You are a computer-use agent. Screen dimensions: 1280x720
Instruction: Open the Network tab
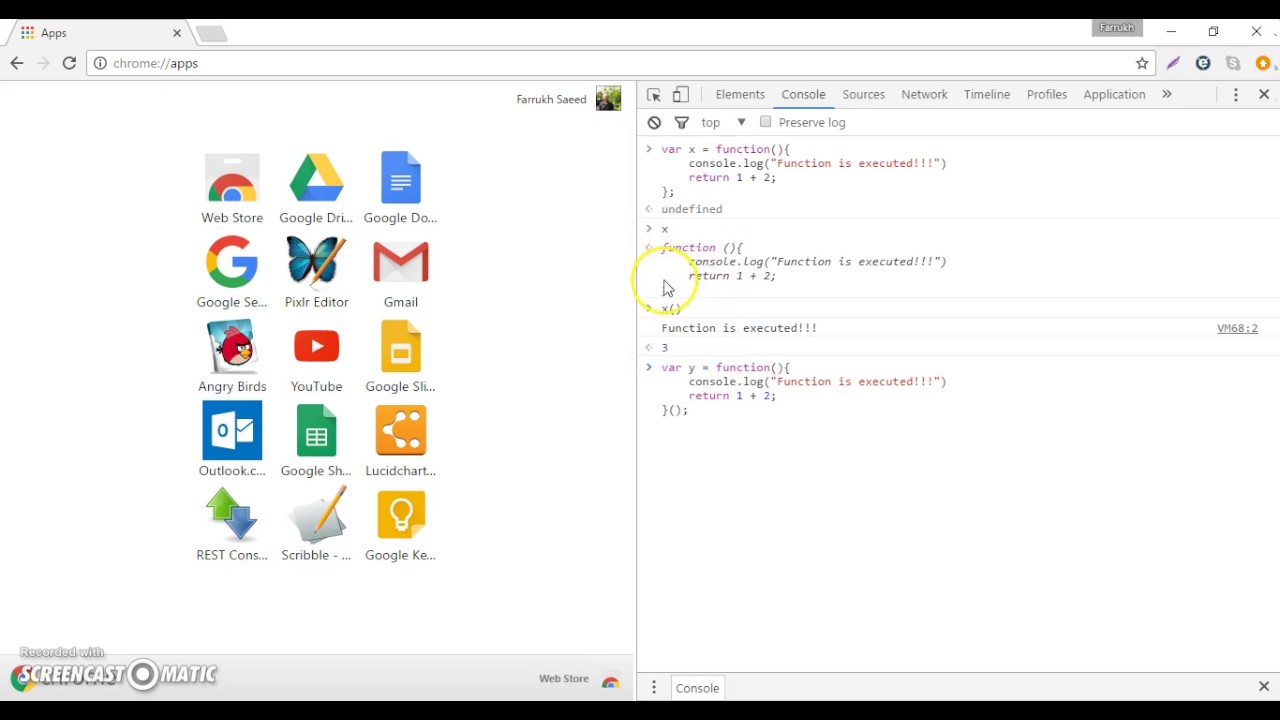[924, 94]
